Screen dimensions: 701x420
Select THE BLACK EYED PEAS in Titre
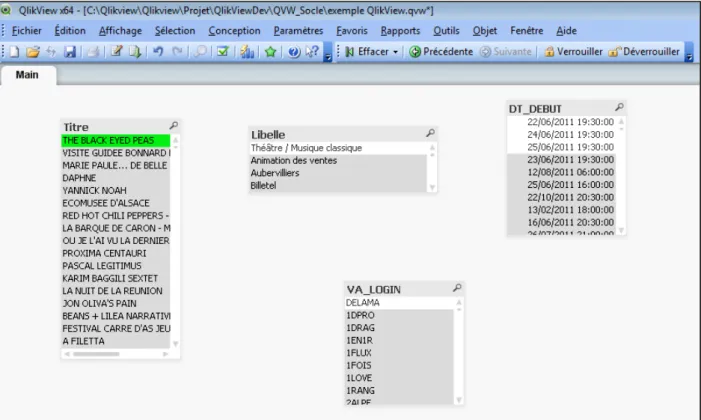(115, 140)
